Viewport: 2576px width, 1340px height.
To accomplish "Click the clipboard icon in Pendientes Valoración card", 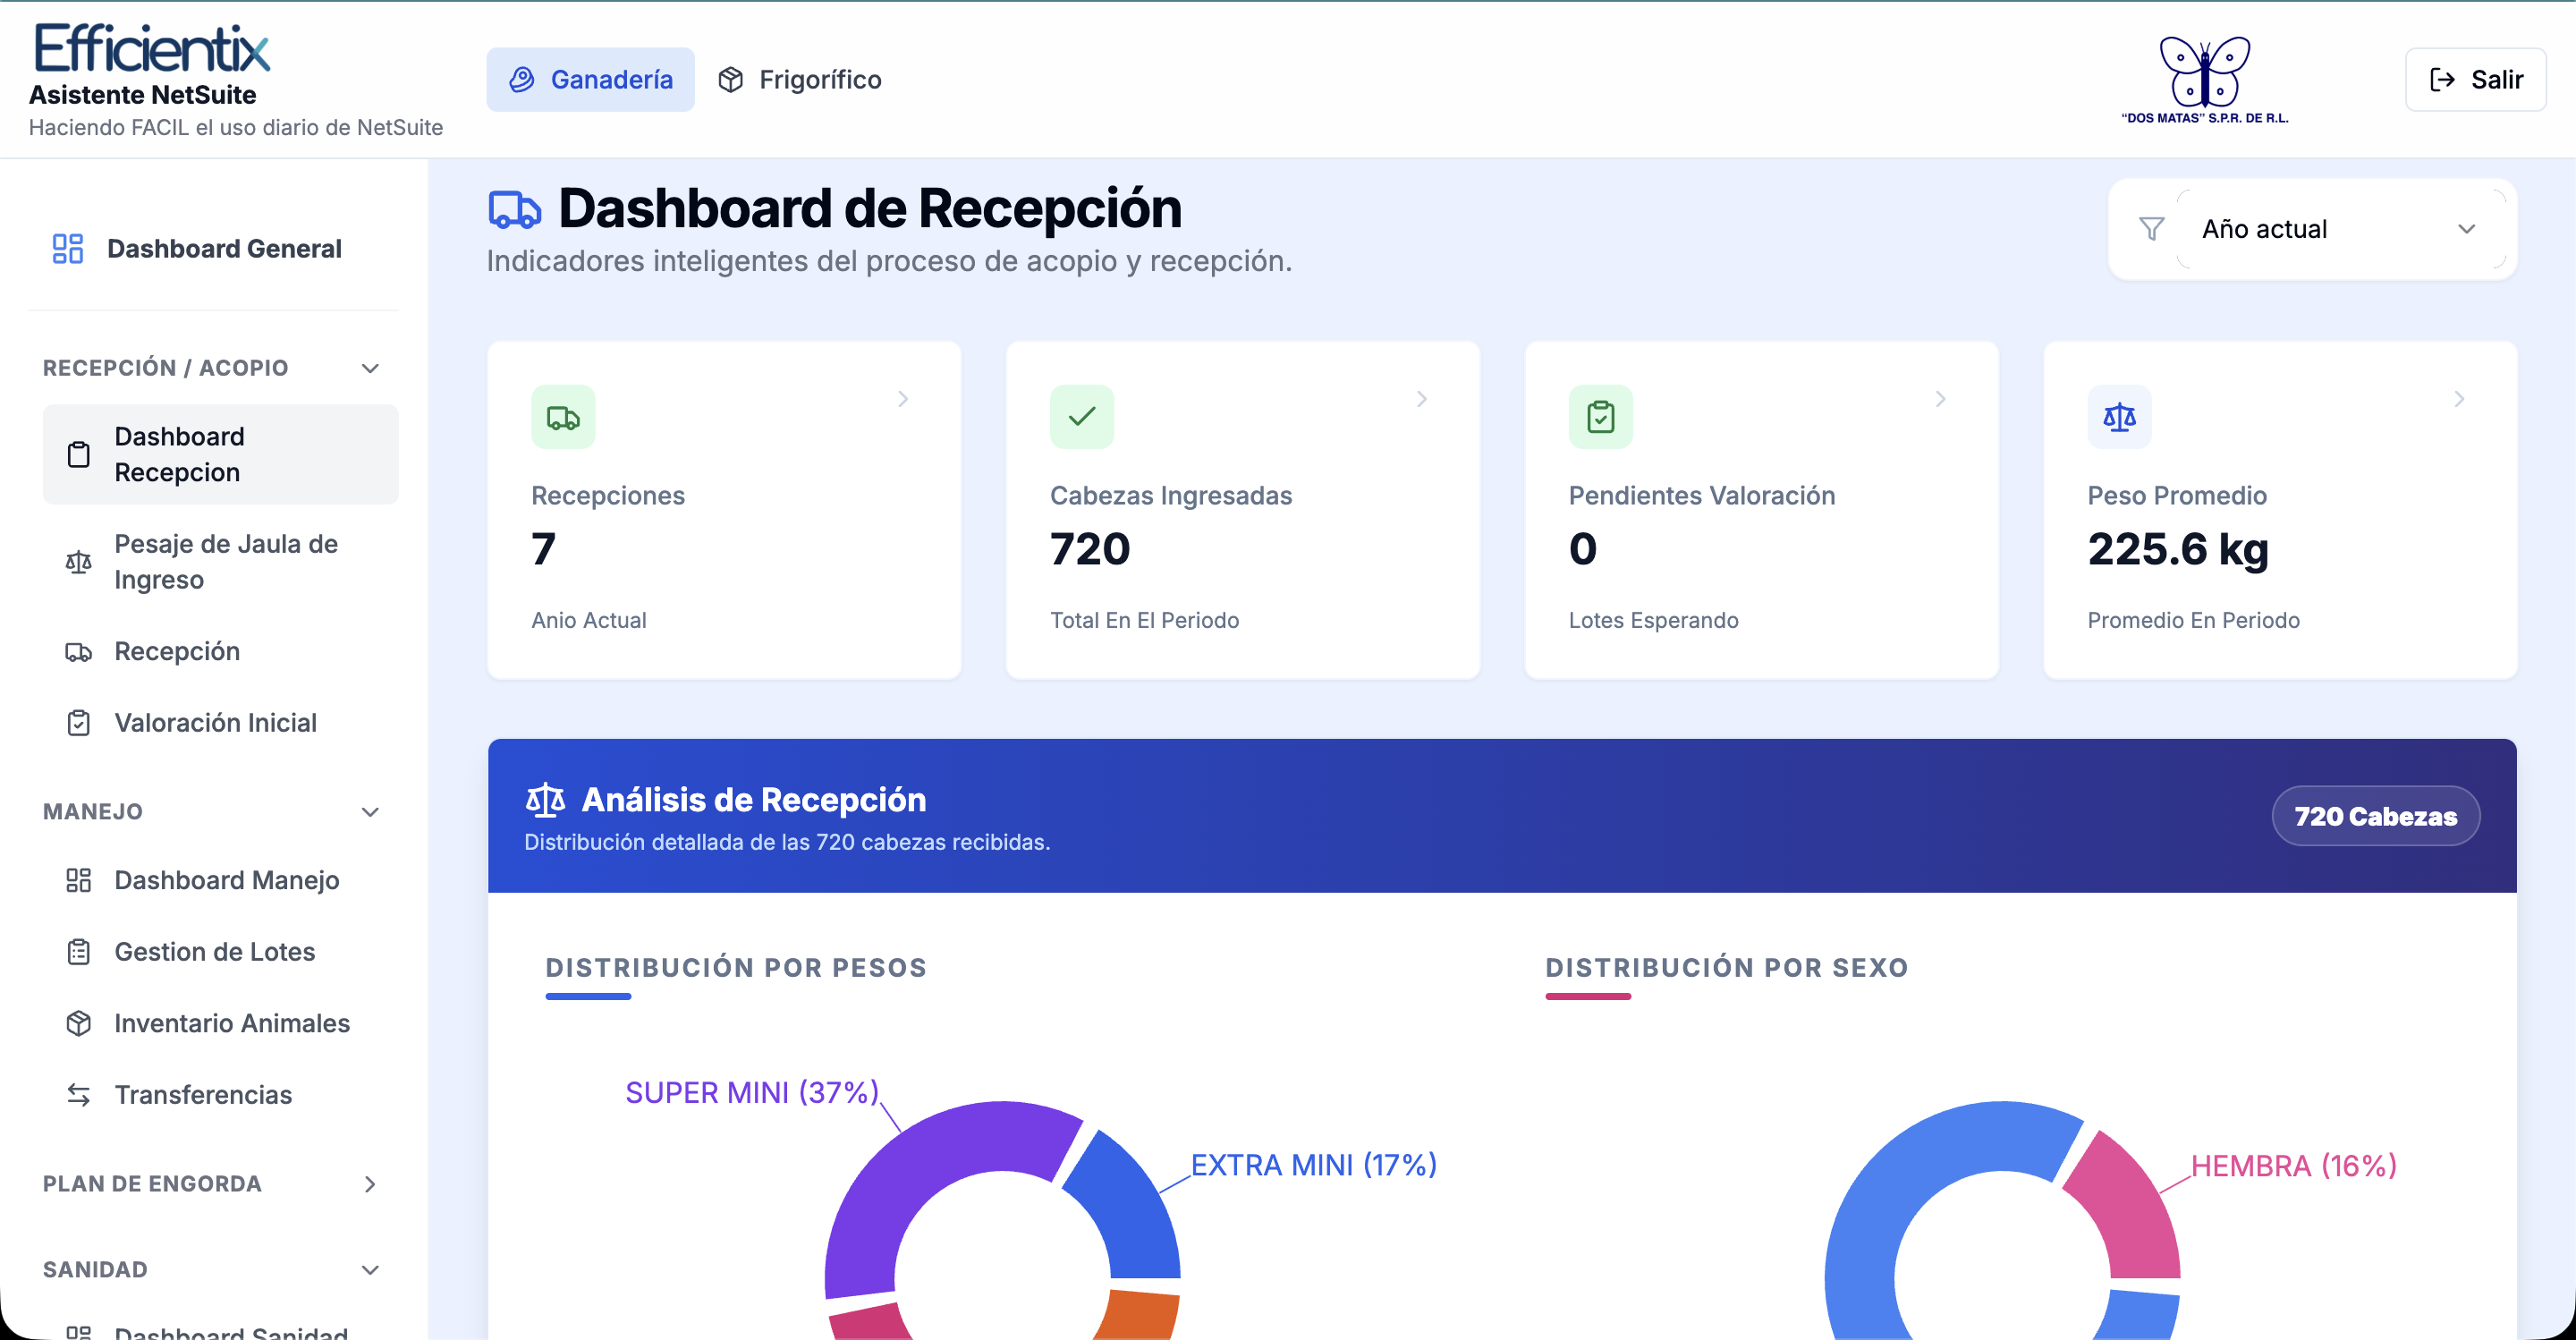I will pyautogui.click(x=1601, y=417).
